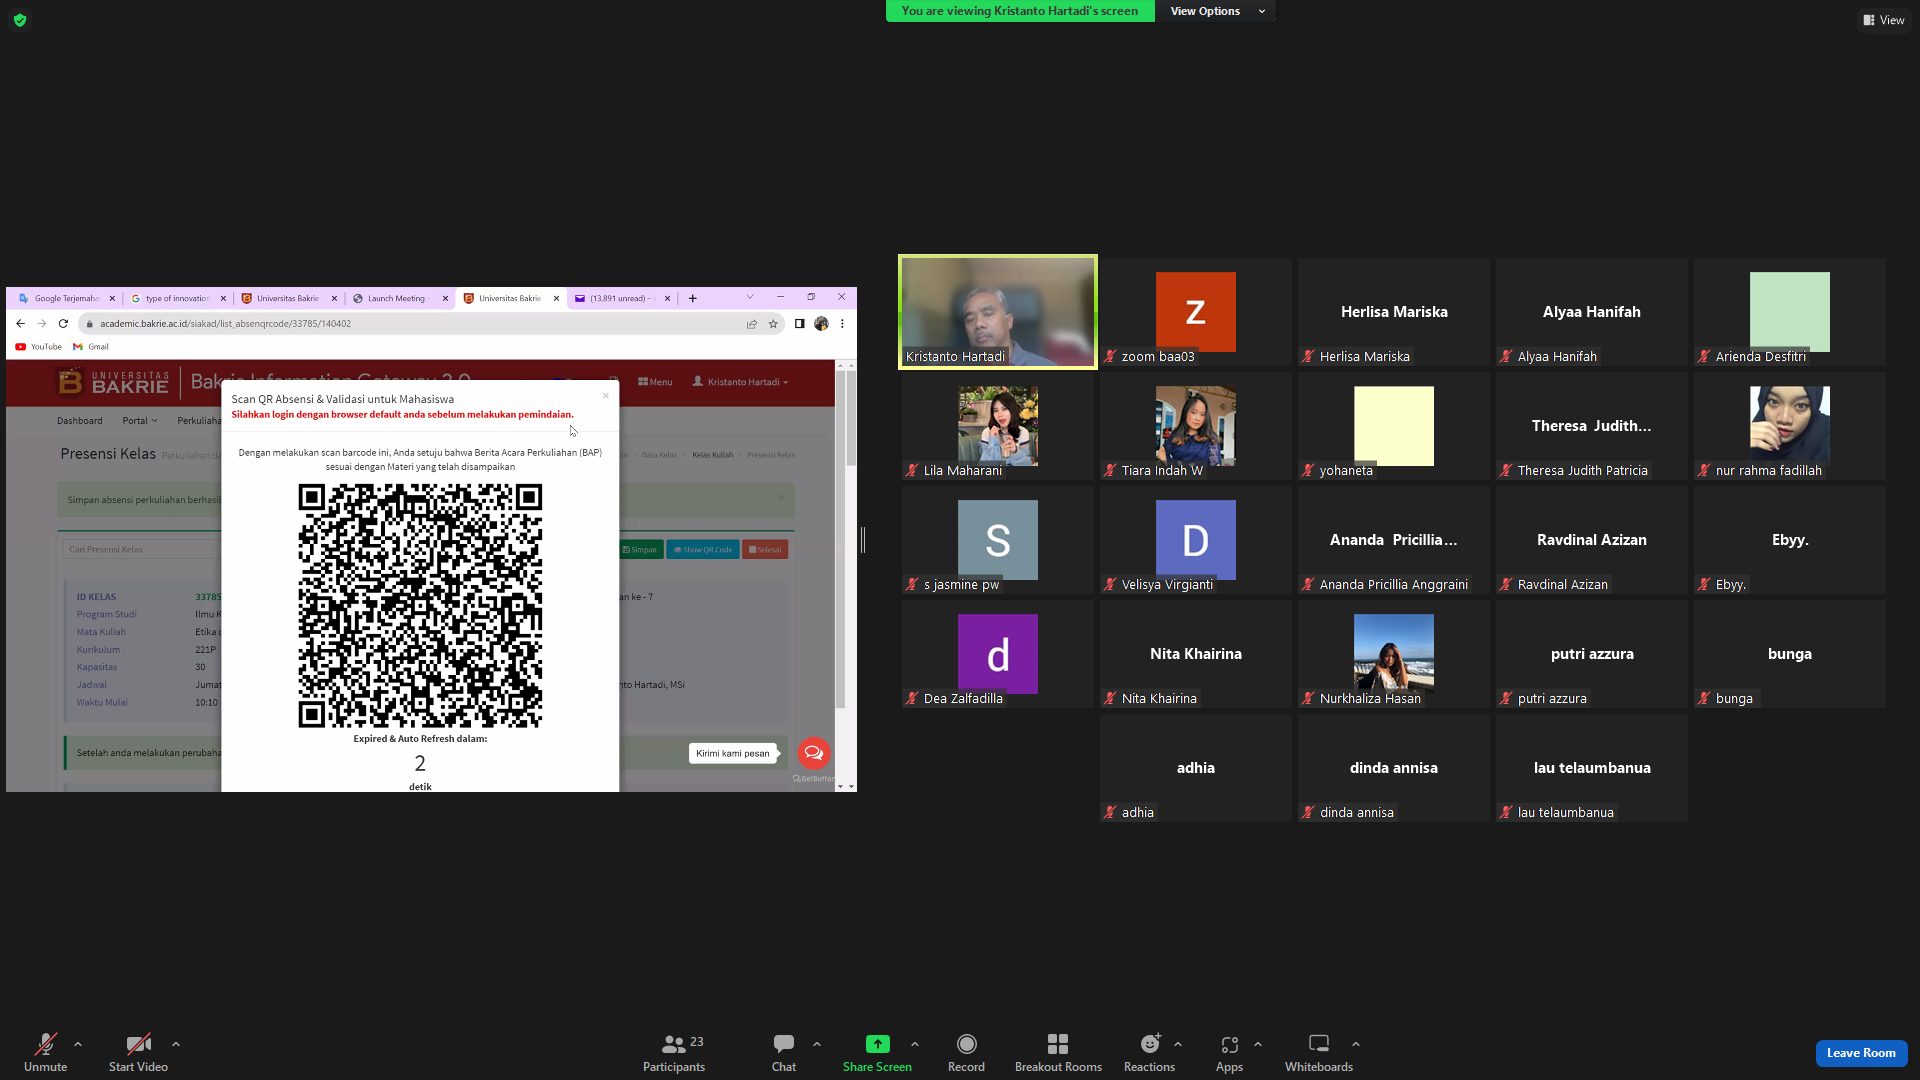
Task: Click the QR code image
Action: (420, 606)
